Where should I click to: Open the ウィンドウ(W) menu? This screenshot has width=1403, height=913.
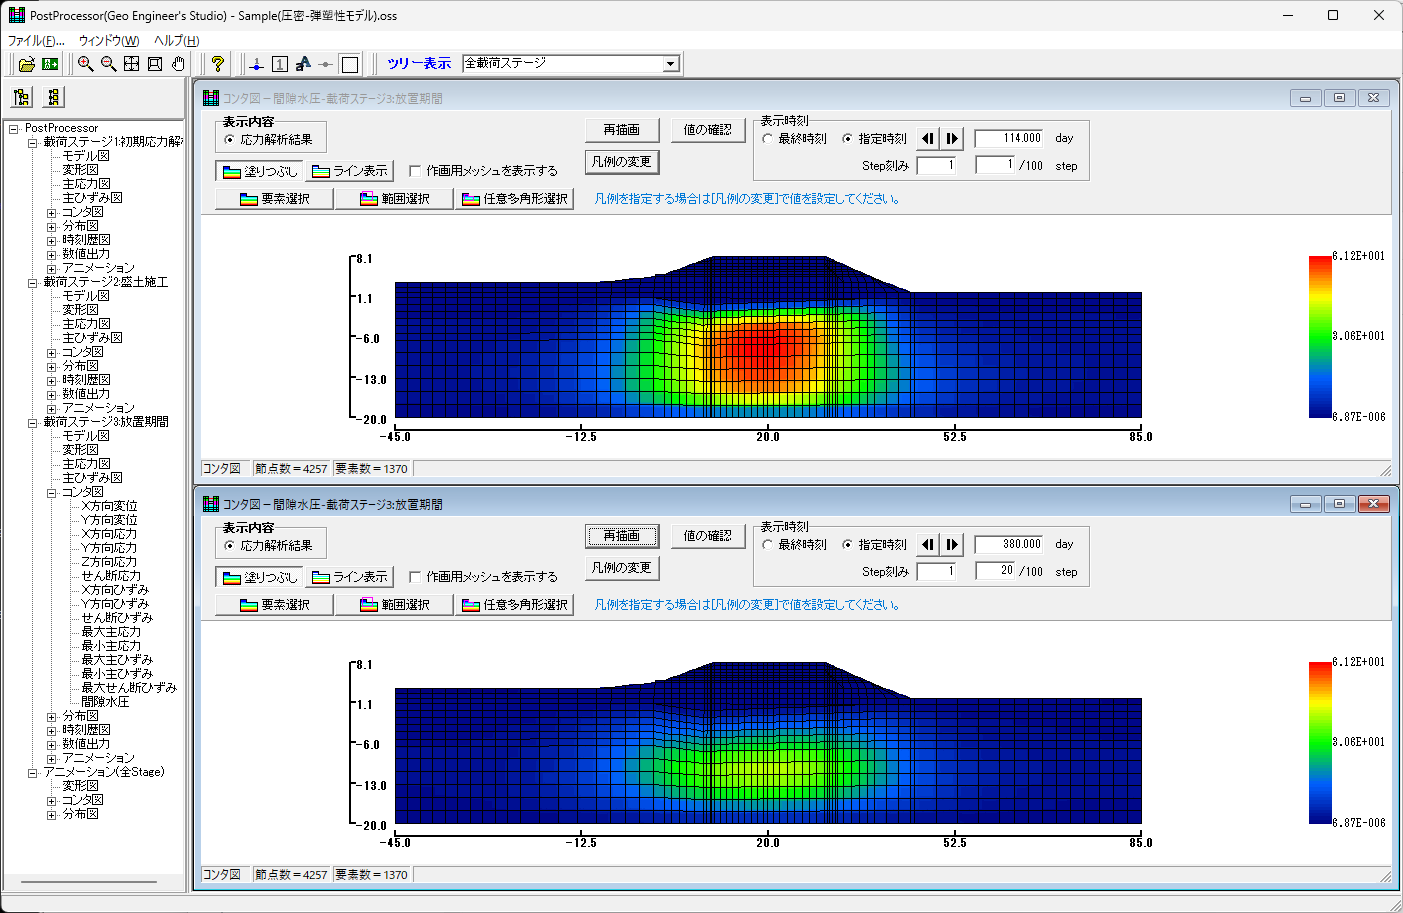tap(109, 40)
